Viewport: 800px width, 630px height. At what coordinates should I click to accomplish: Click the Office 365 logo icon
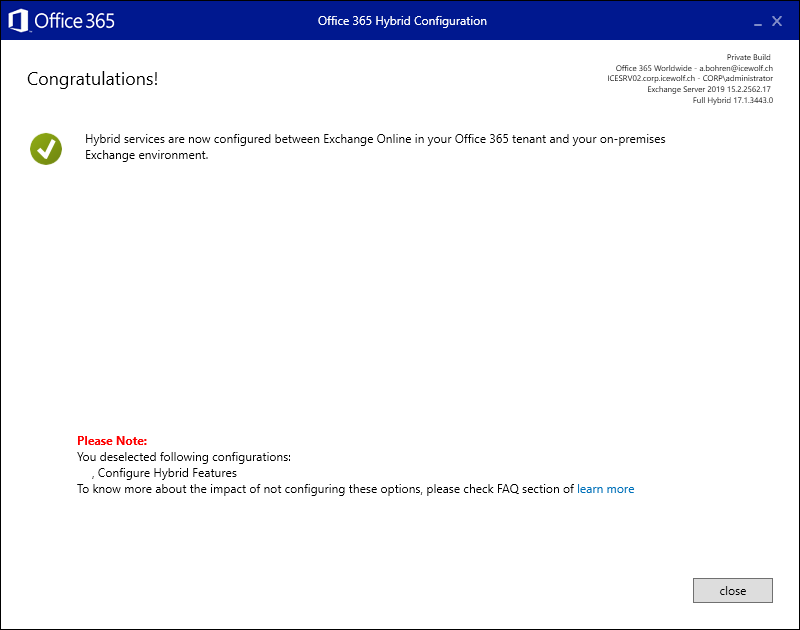(19, 21)
